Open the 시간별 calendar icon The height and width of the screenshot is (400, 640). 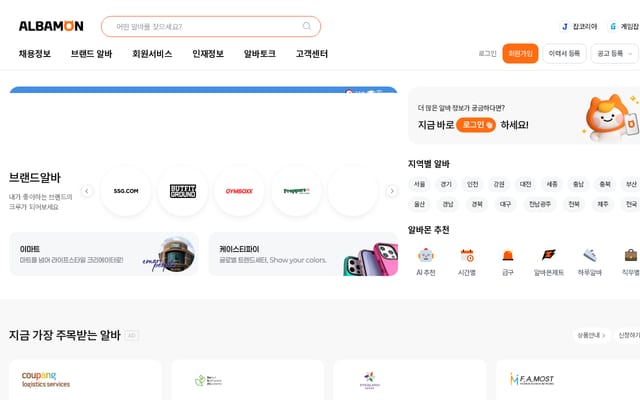[467, 256]
